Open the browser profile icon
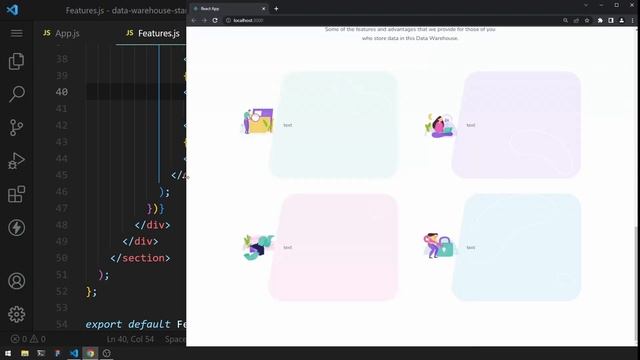The image size is (640, 360). (x=622, y=20)
